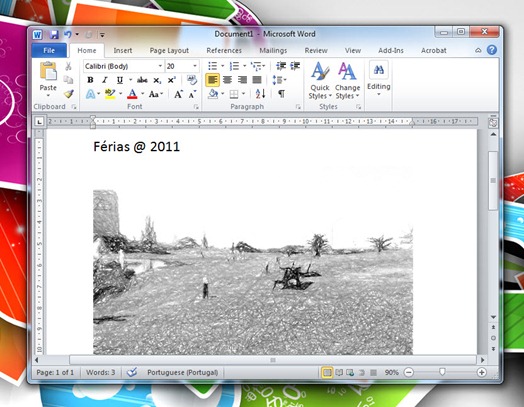Click the Paste button
Image resolution: width=524 pixels, height=407 pixels.
point(48,80)
